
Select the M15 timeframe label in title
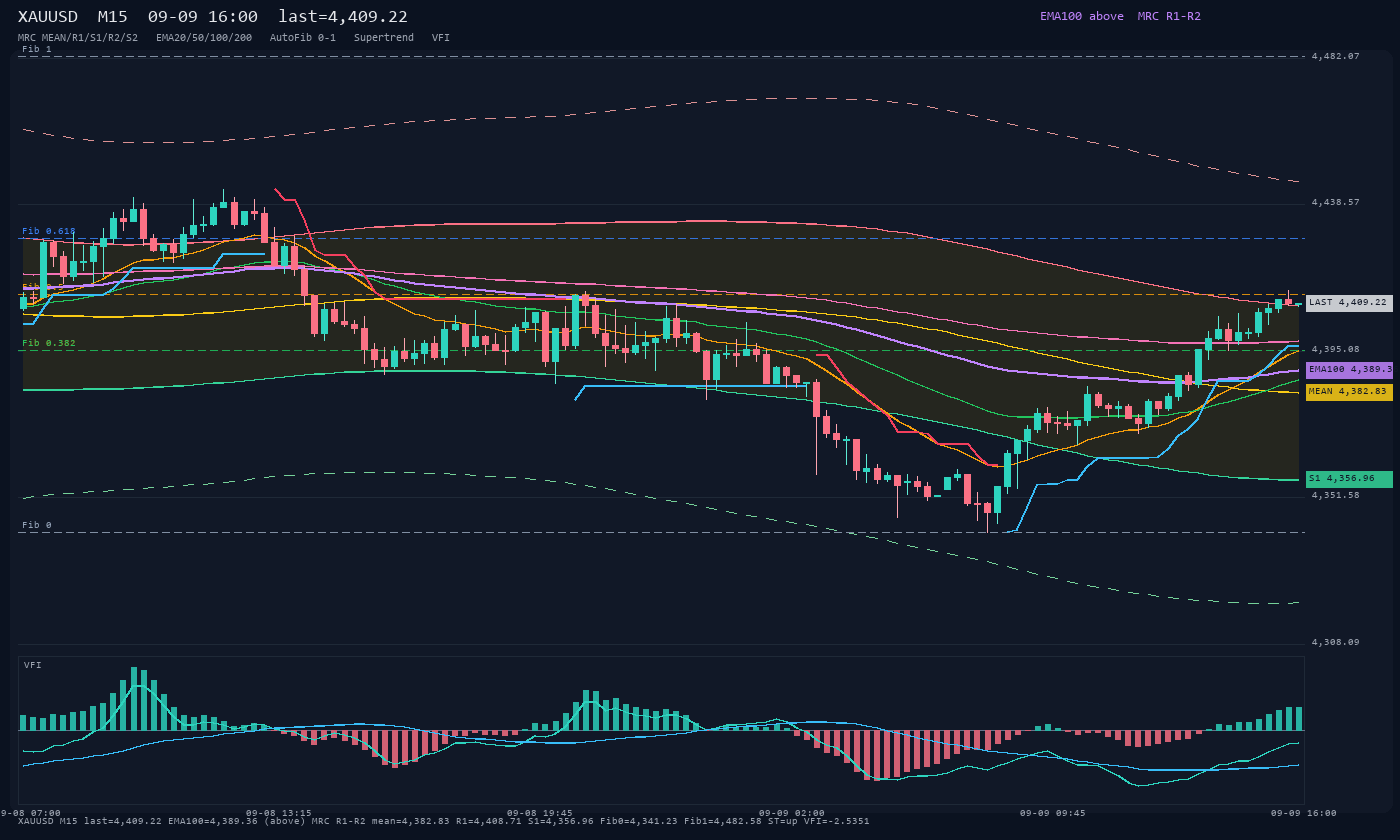tap(112, 17)
